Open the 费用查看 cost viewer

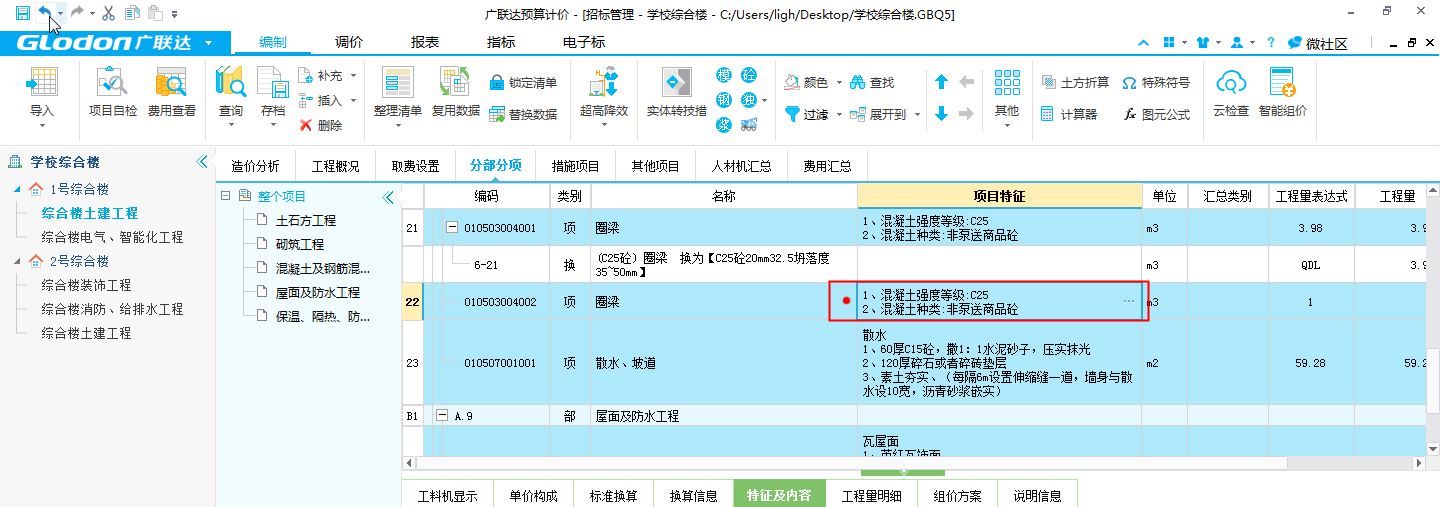(x=171, y=84)
